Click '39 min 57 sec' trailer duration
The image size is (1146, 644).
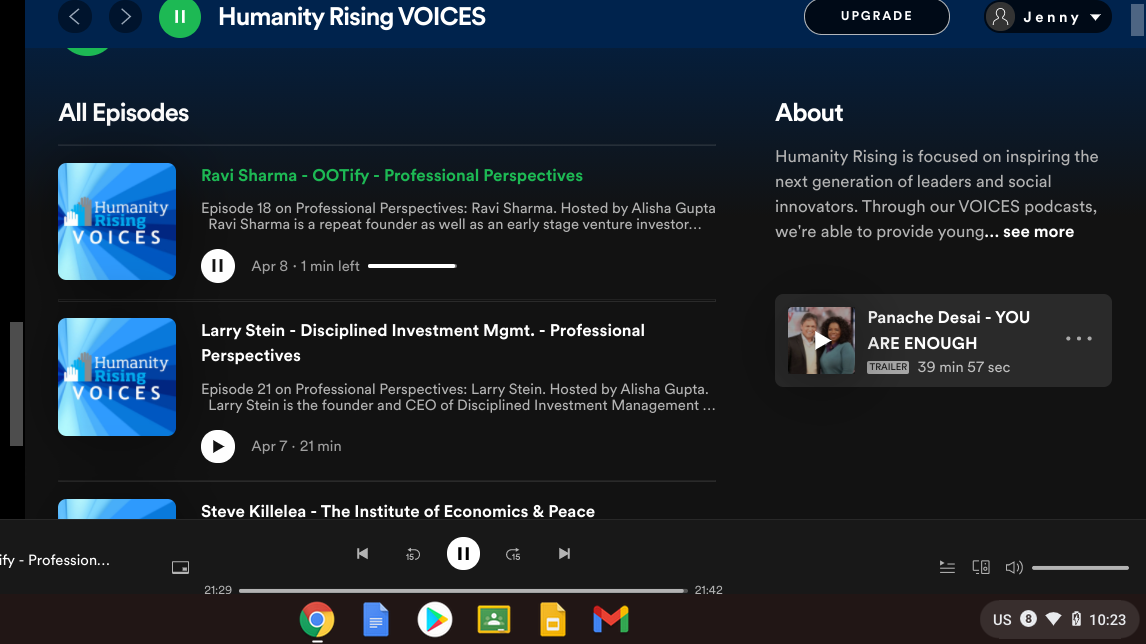[x=963, y=367]
